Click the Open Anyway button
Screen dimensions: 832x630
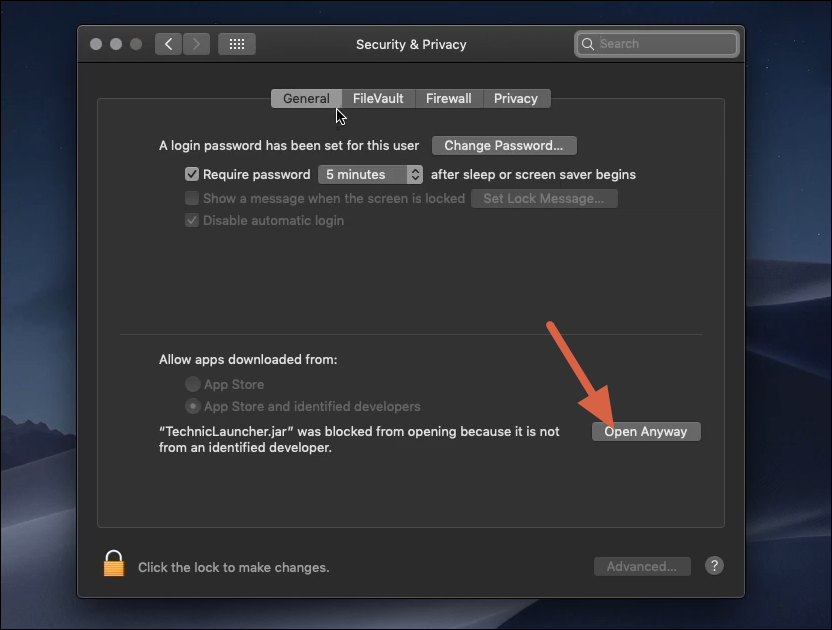[x=645, y=431]
